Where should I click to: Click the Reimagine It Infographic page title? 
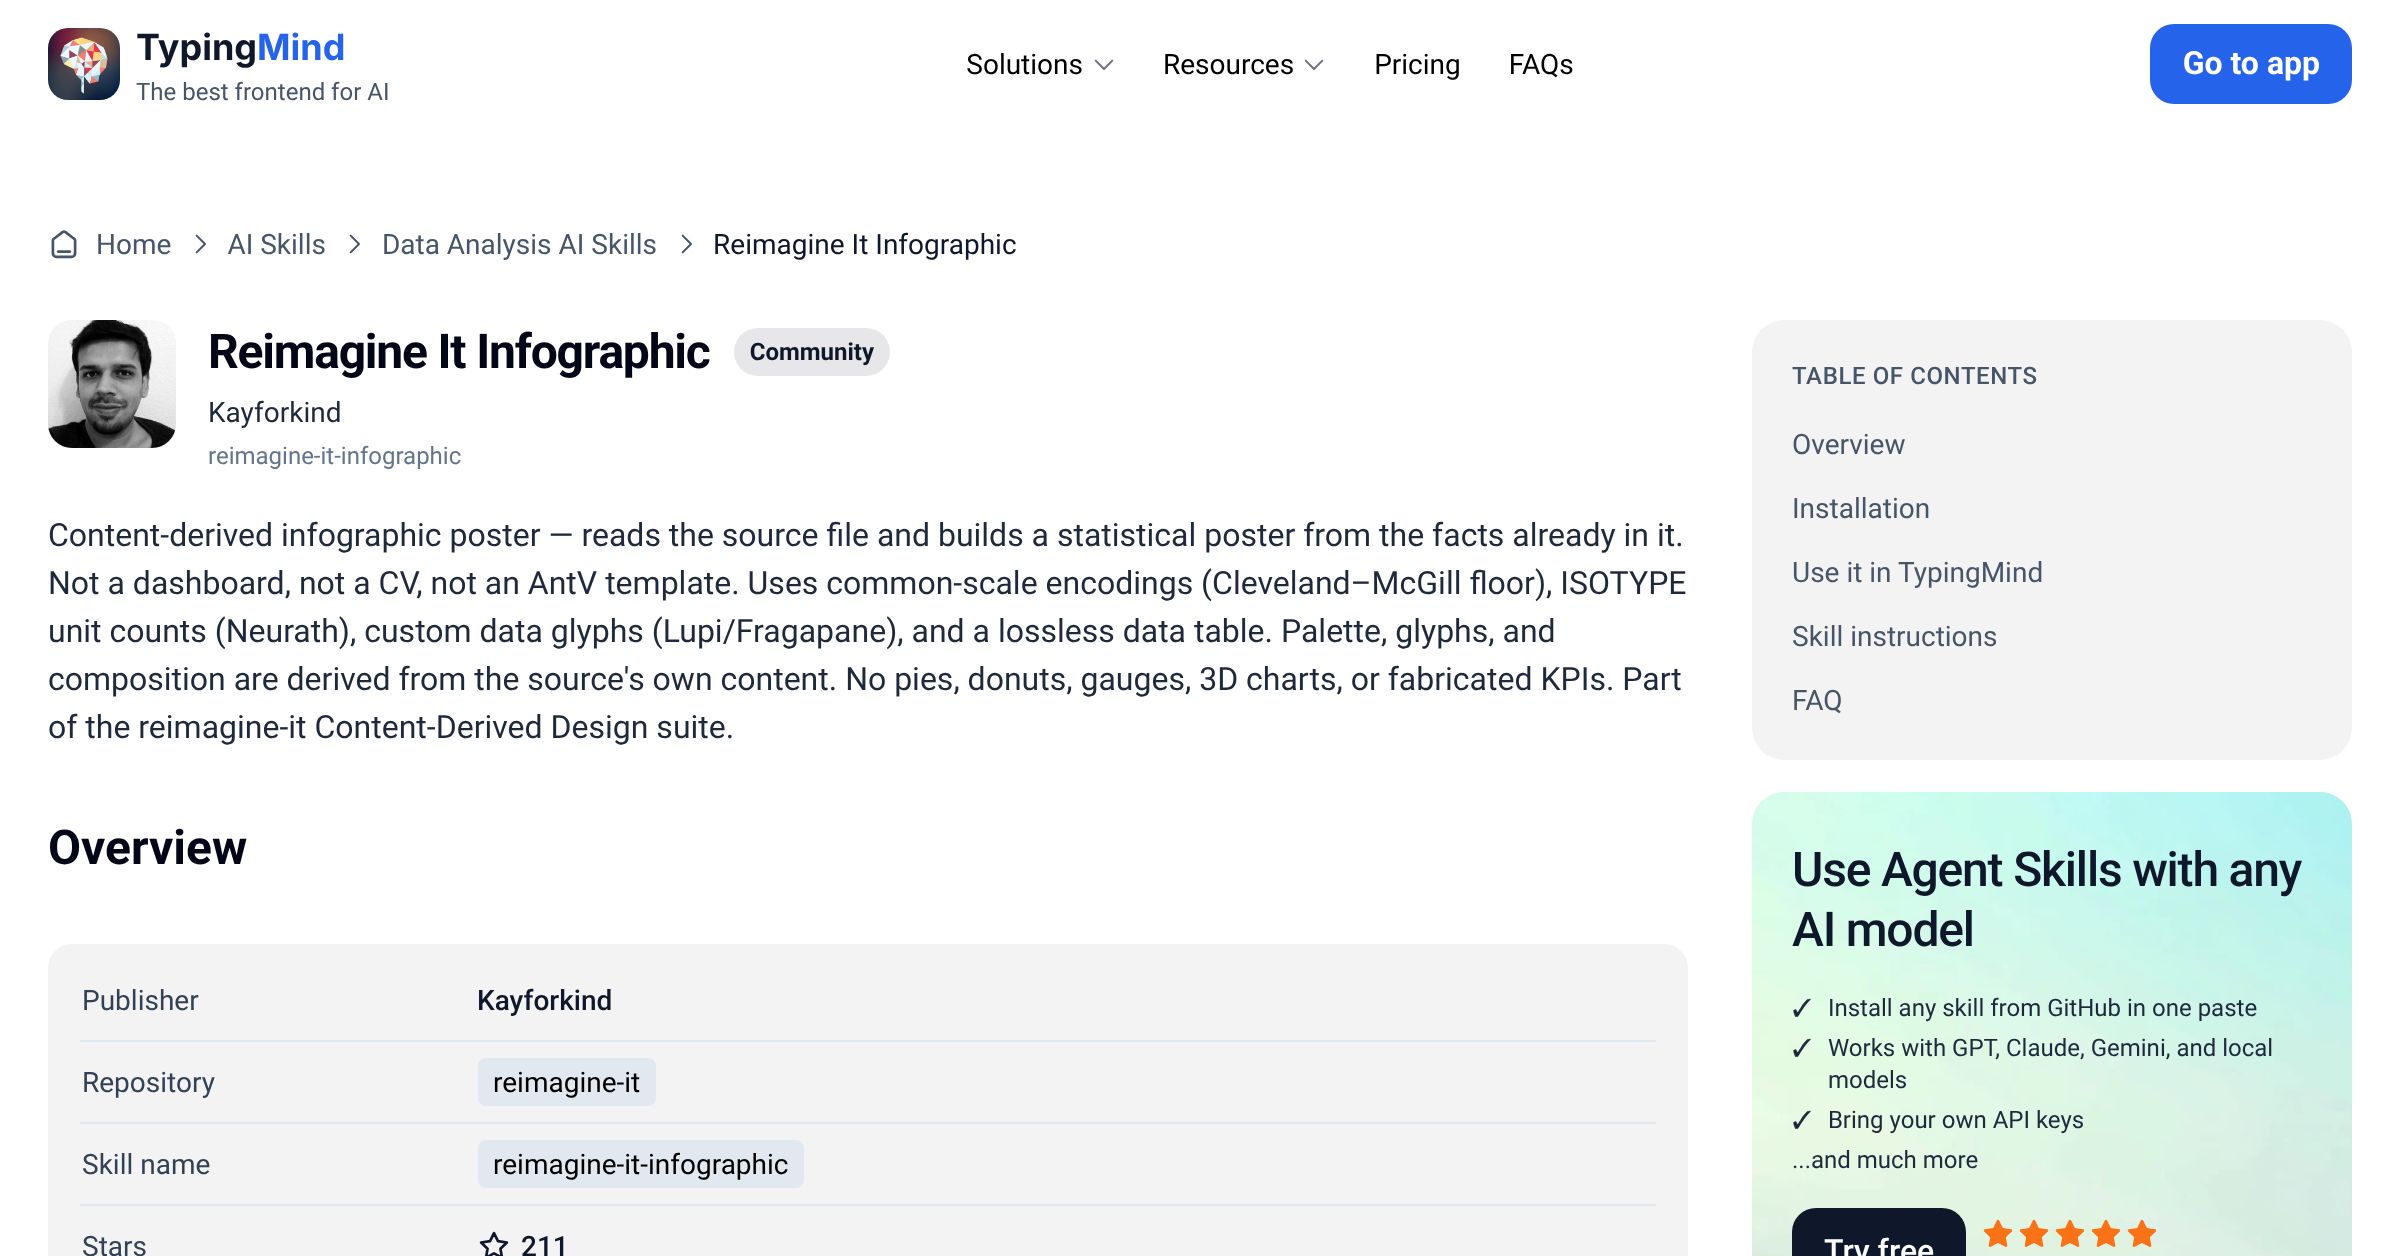pos(459,352)
